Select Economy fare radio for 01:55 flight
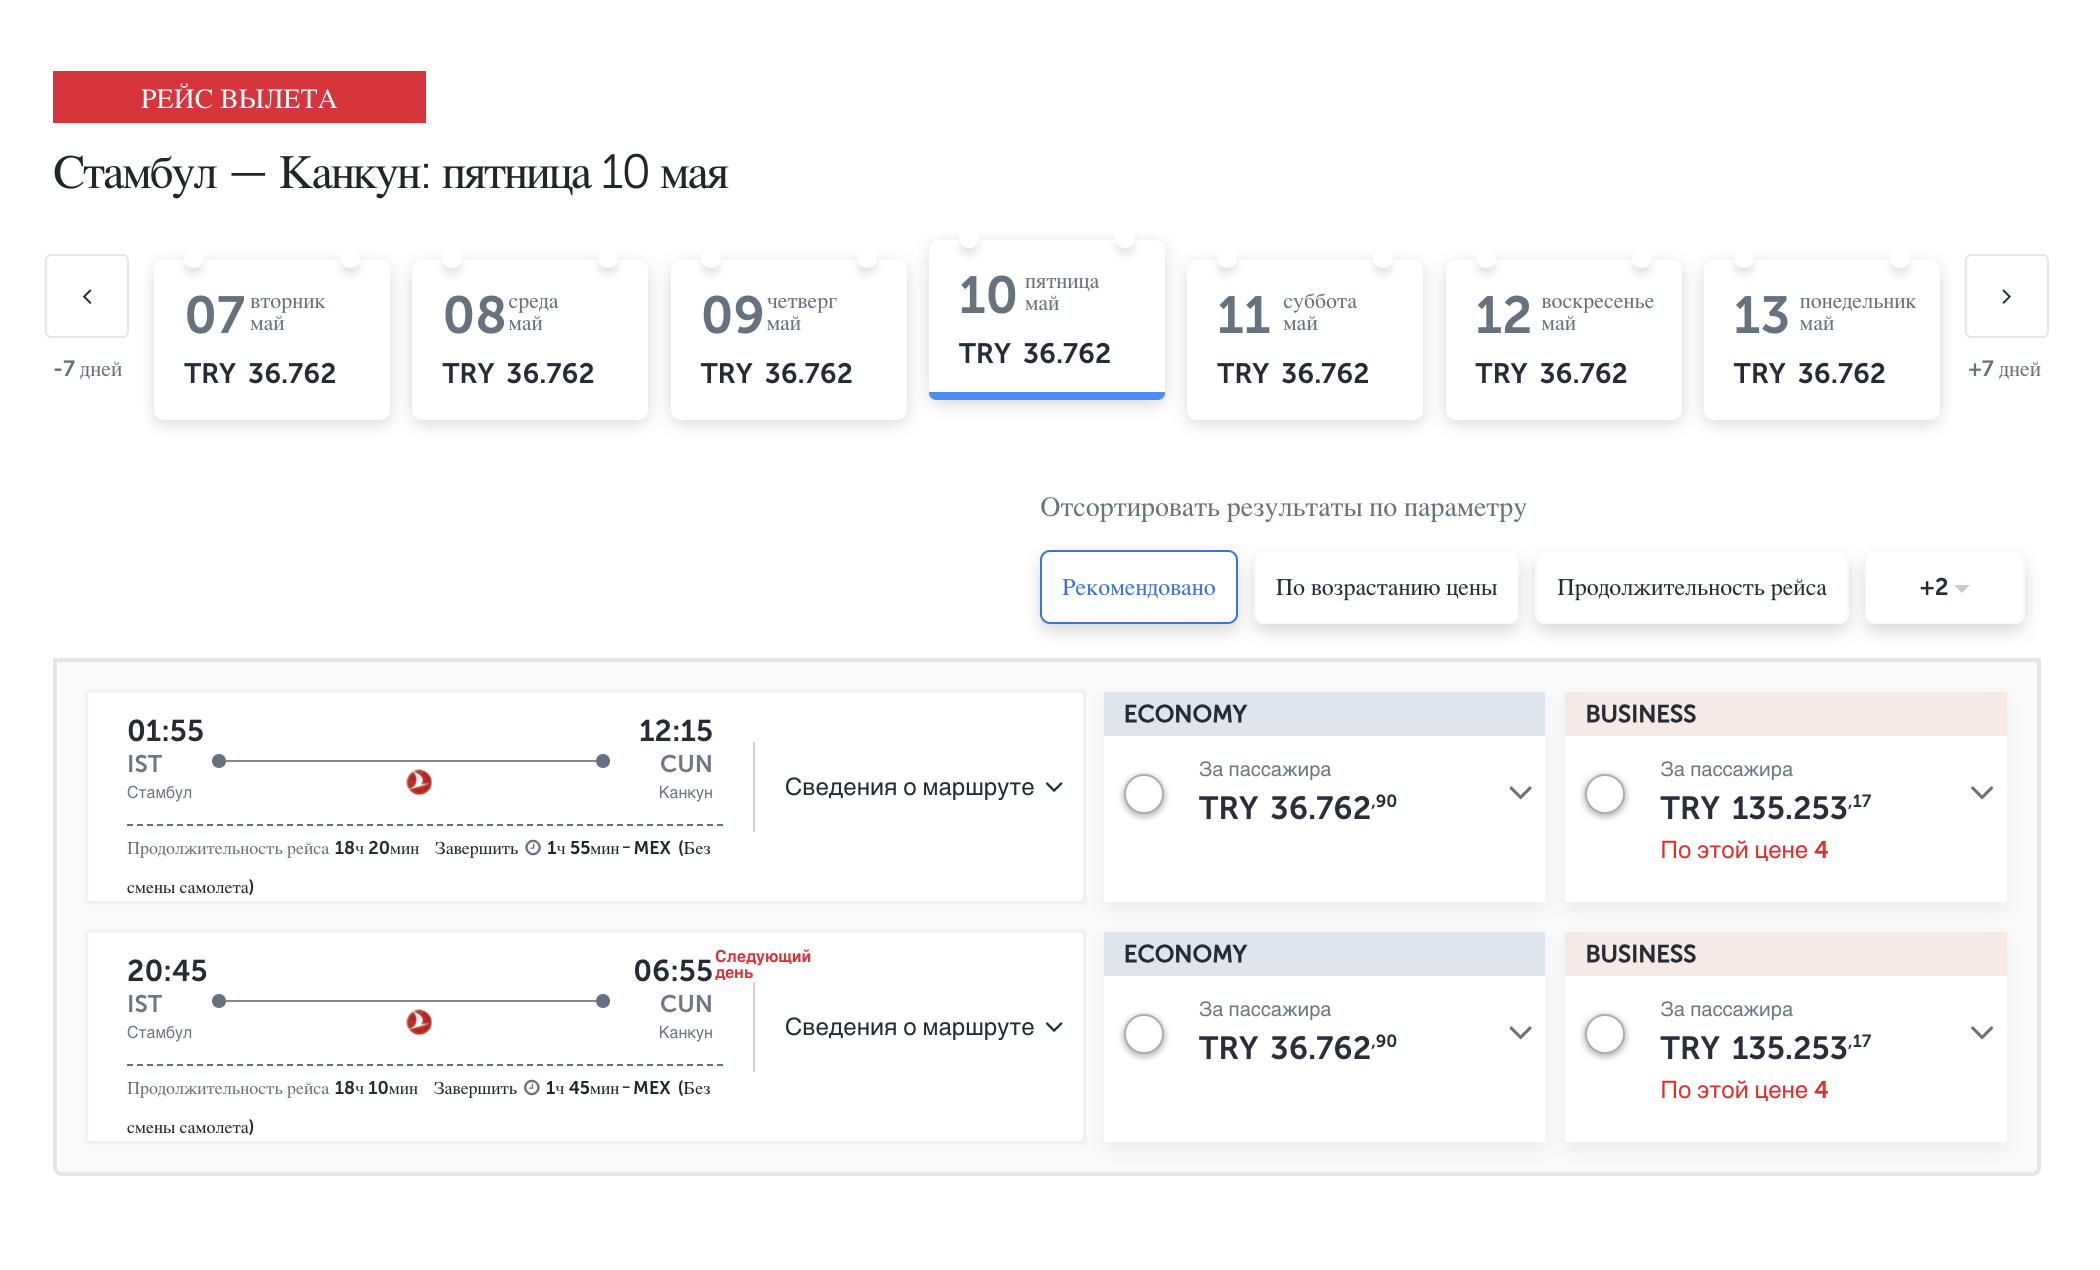 click(x=1144, y=794)
